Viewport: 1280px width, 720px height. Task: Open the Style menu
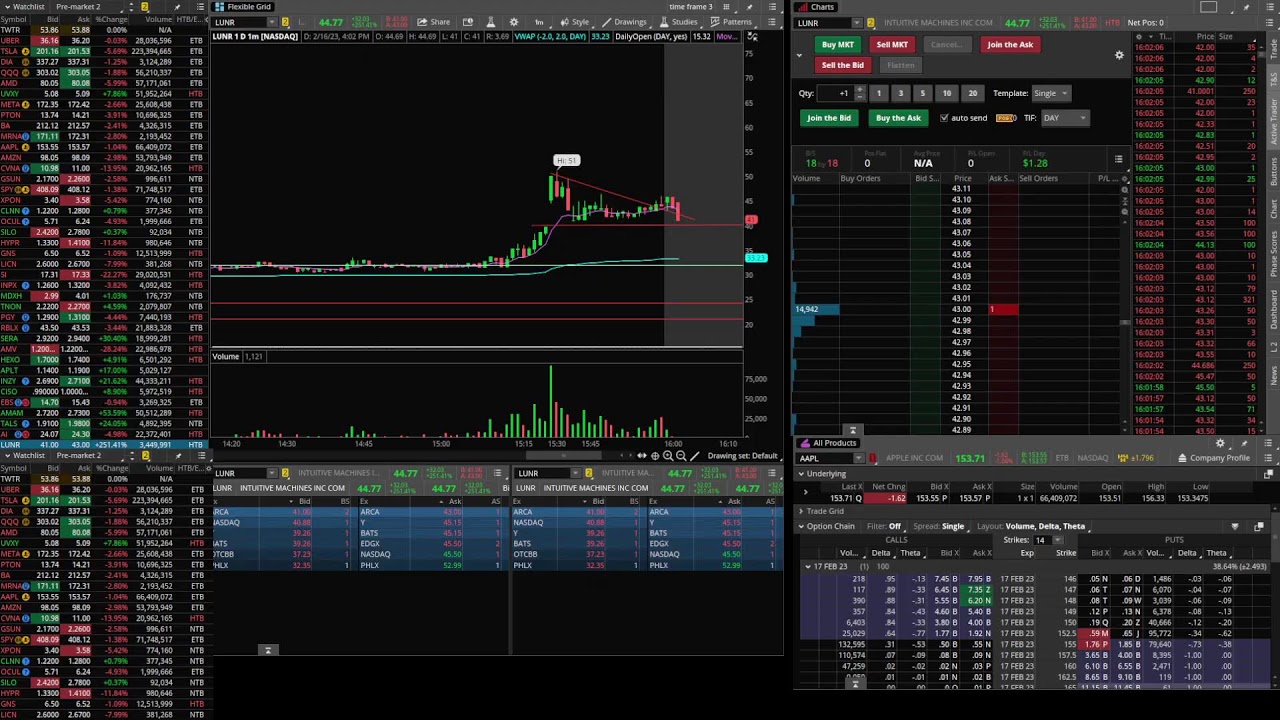[x=574, y=22]
